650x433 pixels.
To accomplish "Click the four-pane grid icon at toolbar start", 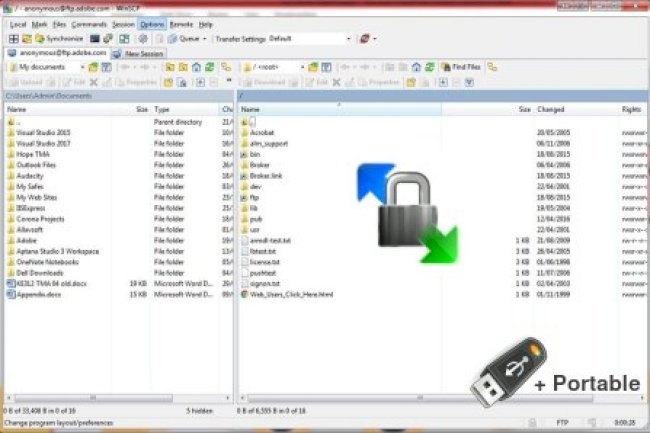I will (x=14, y=39).
